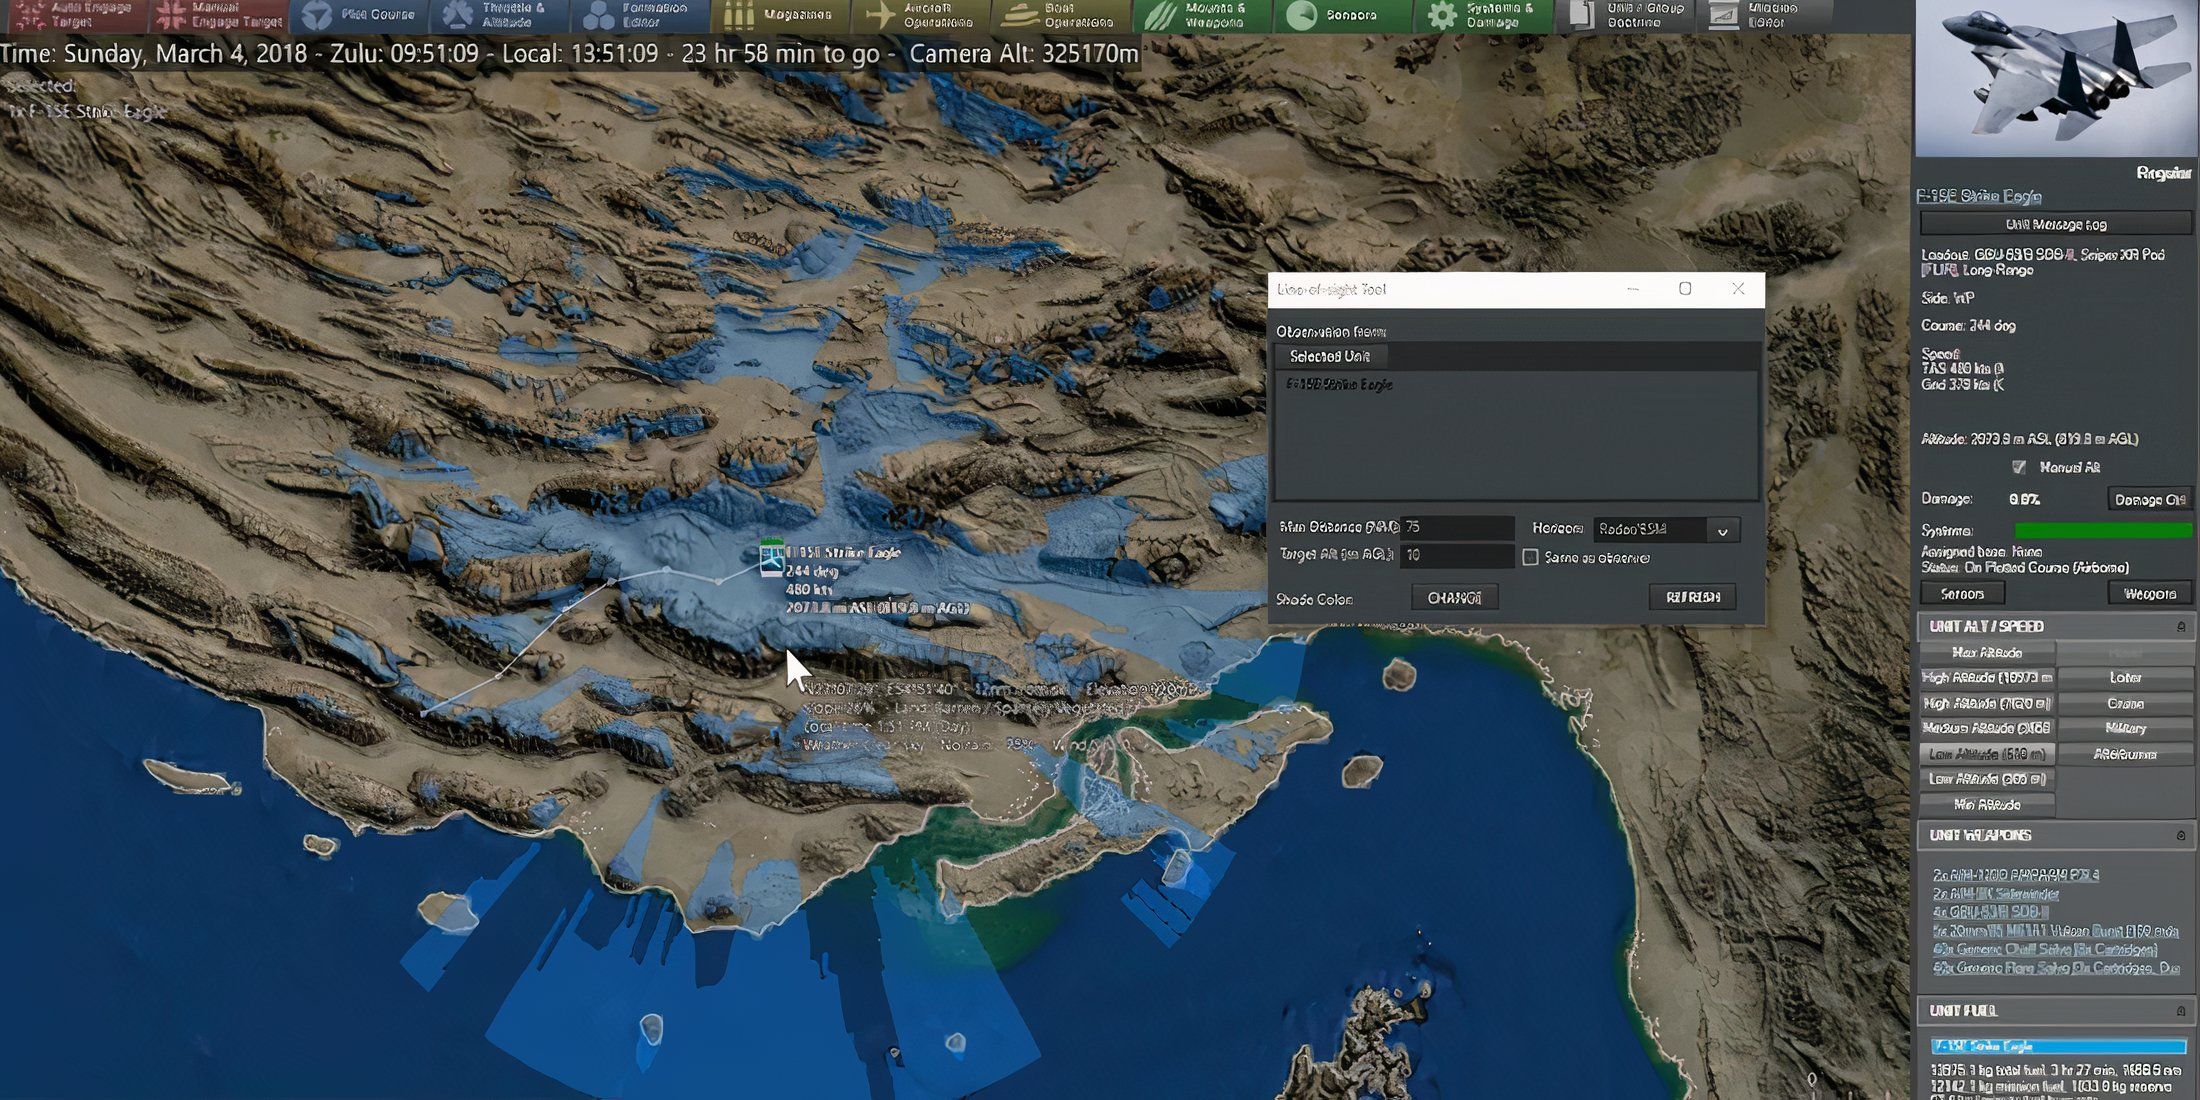Select the Max Altitude preset

click(1987, 652)
